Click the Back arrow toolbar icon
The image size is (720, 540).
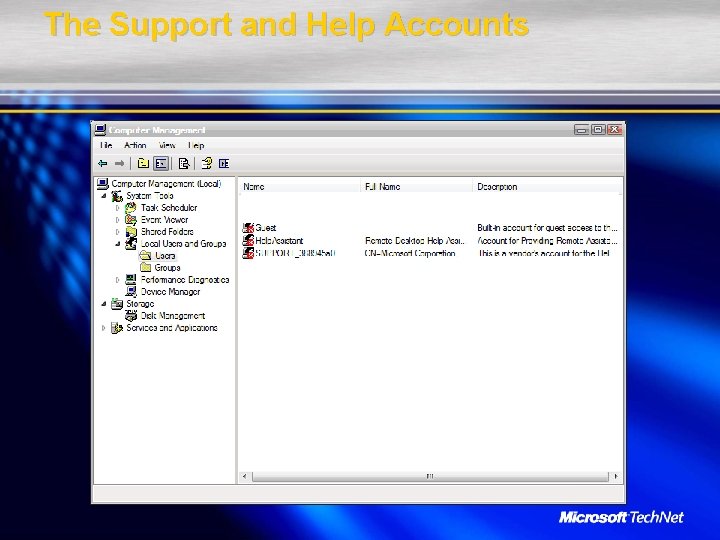[x=102, y=163]
